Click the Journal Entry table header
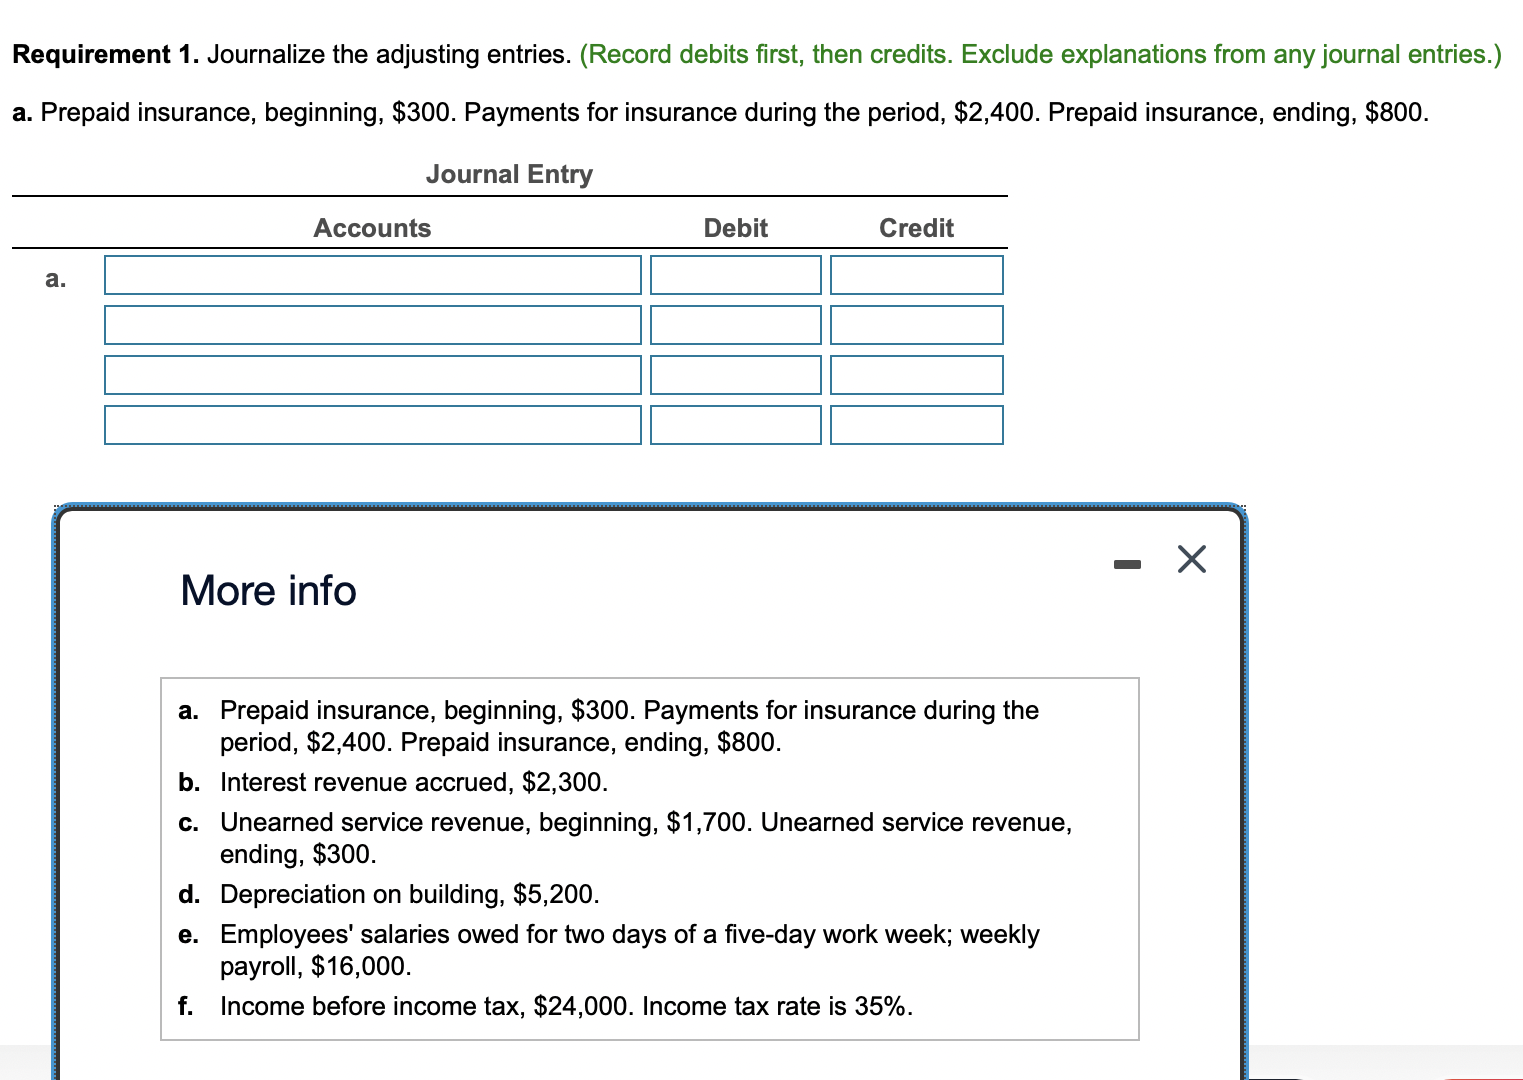Viewport: 1523px width, 1080px height. click(509, 174)
